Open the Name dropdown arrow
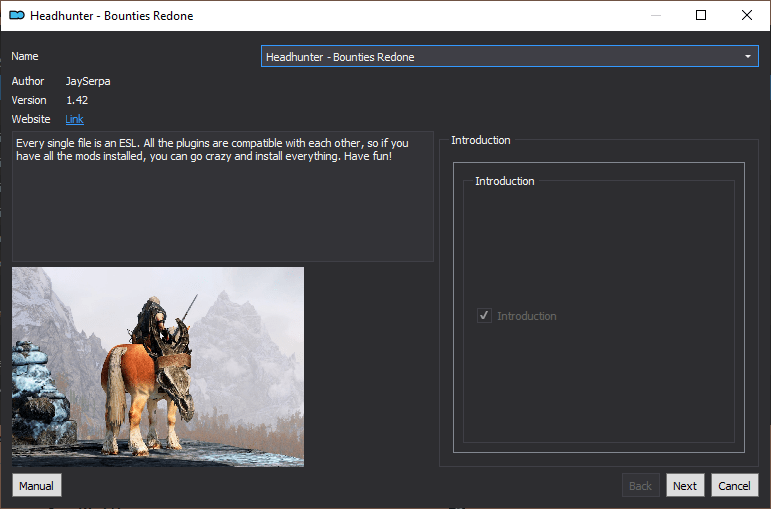Viewport: 771px width, 509px height. click(747, 57)
